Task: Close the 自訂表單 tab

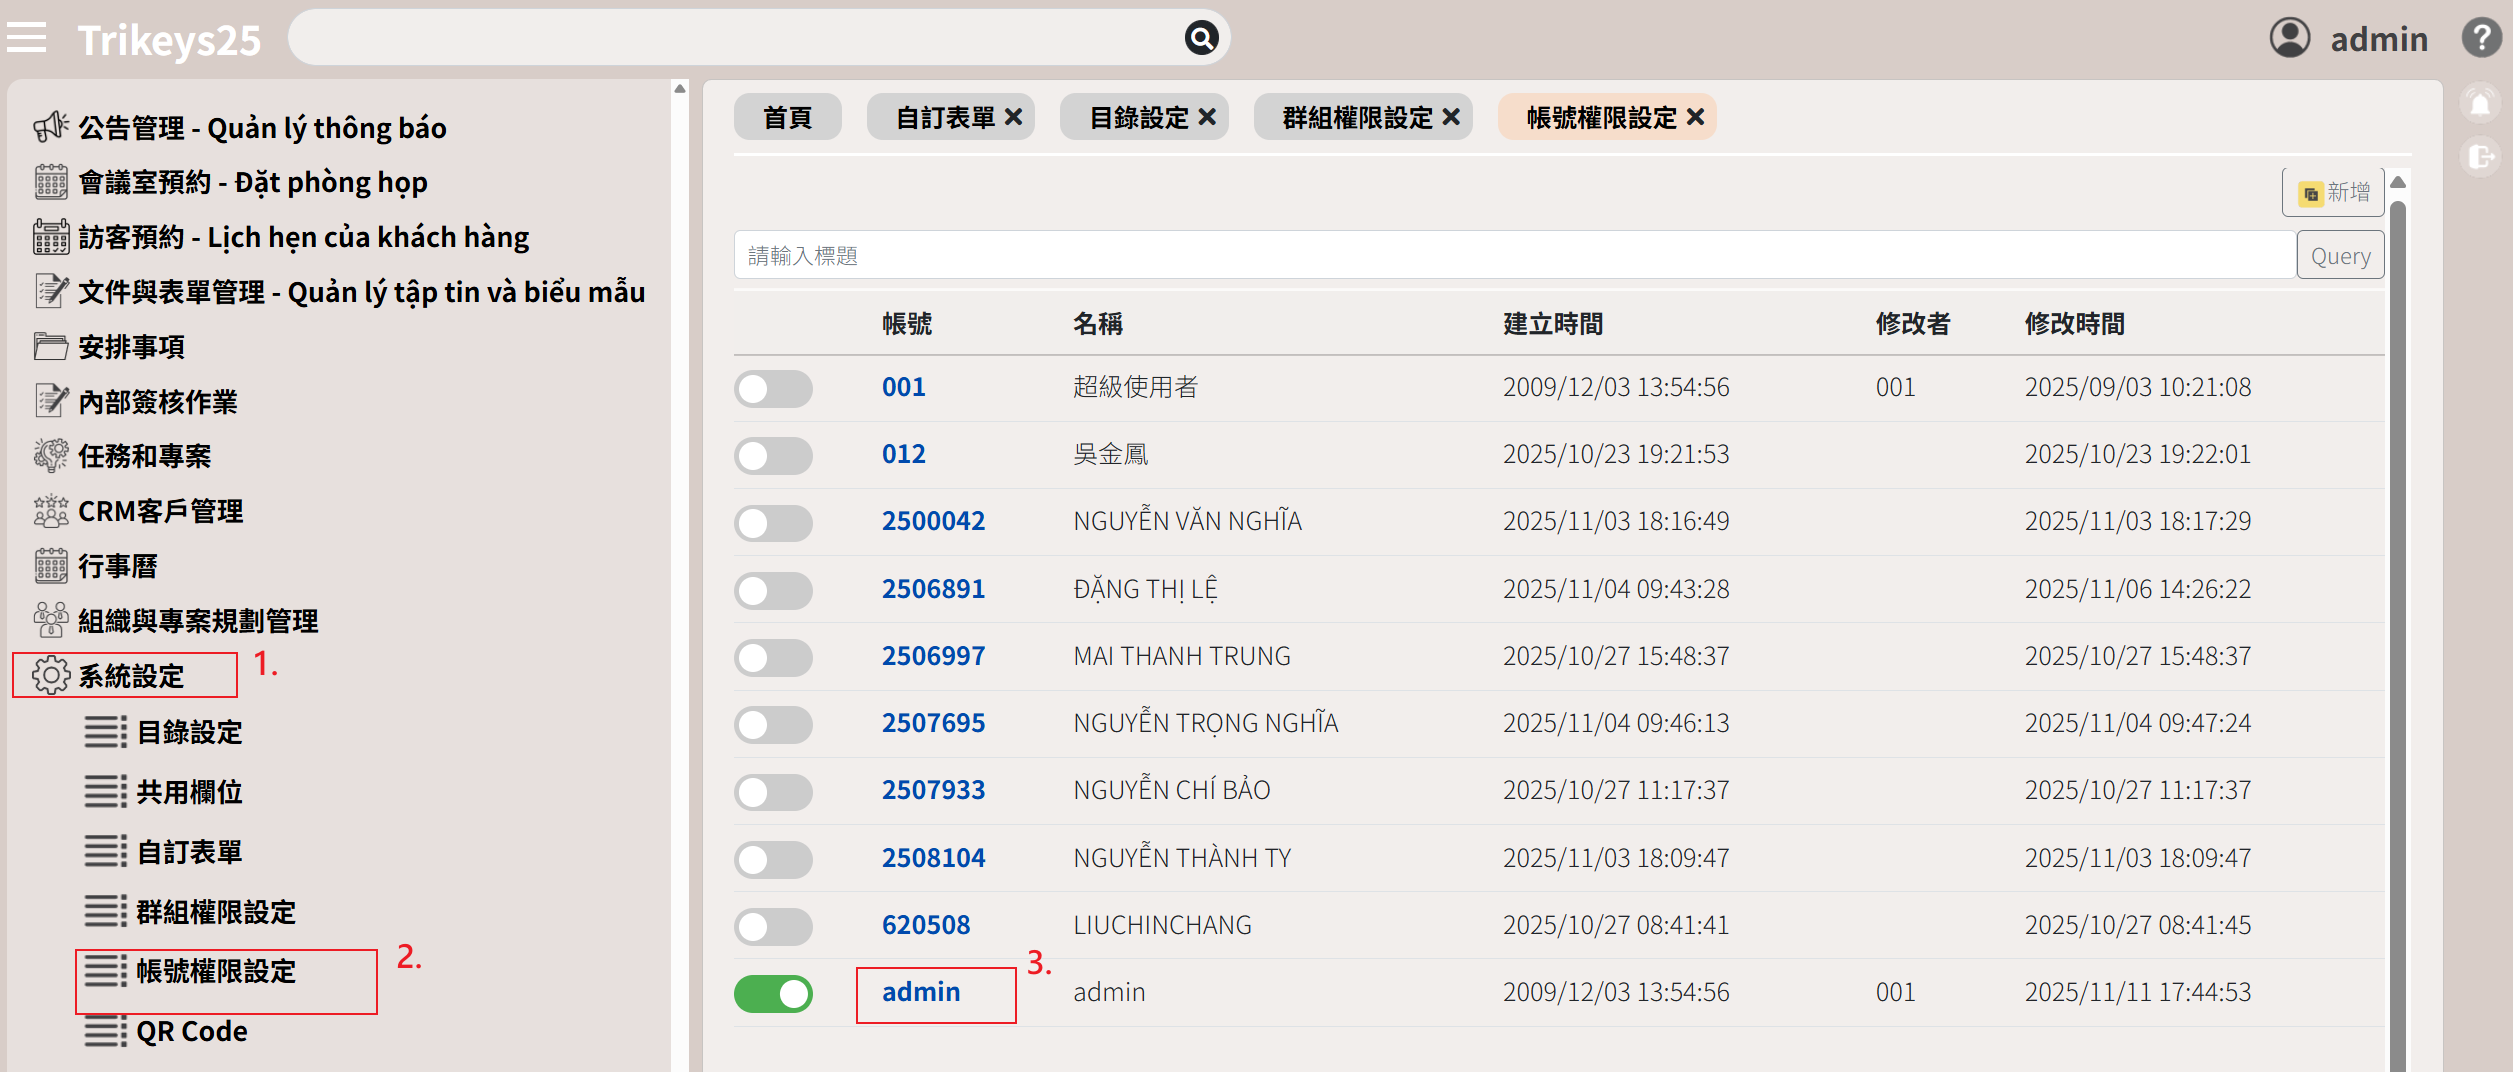Action: (1013, 117)
